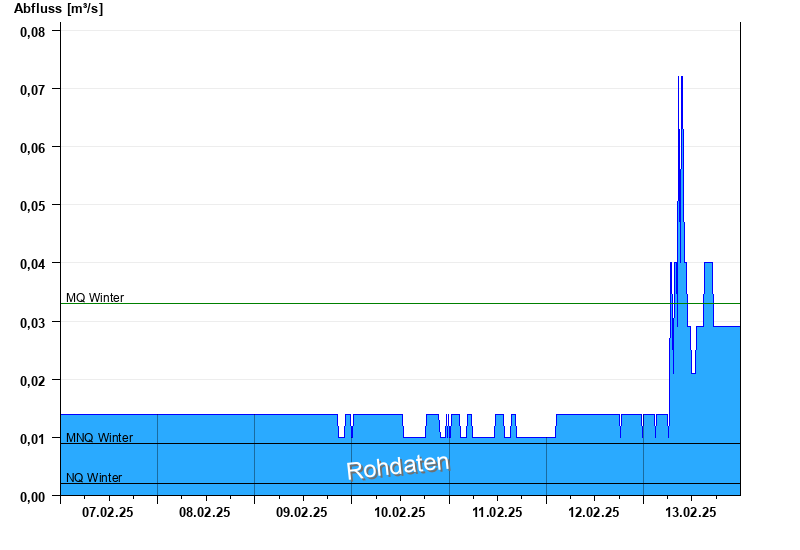This screenshot has width=800, height=550.
Task: Pick the 11.02.25 date label
Action: [x=497, y=512]
